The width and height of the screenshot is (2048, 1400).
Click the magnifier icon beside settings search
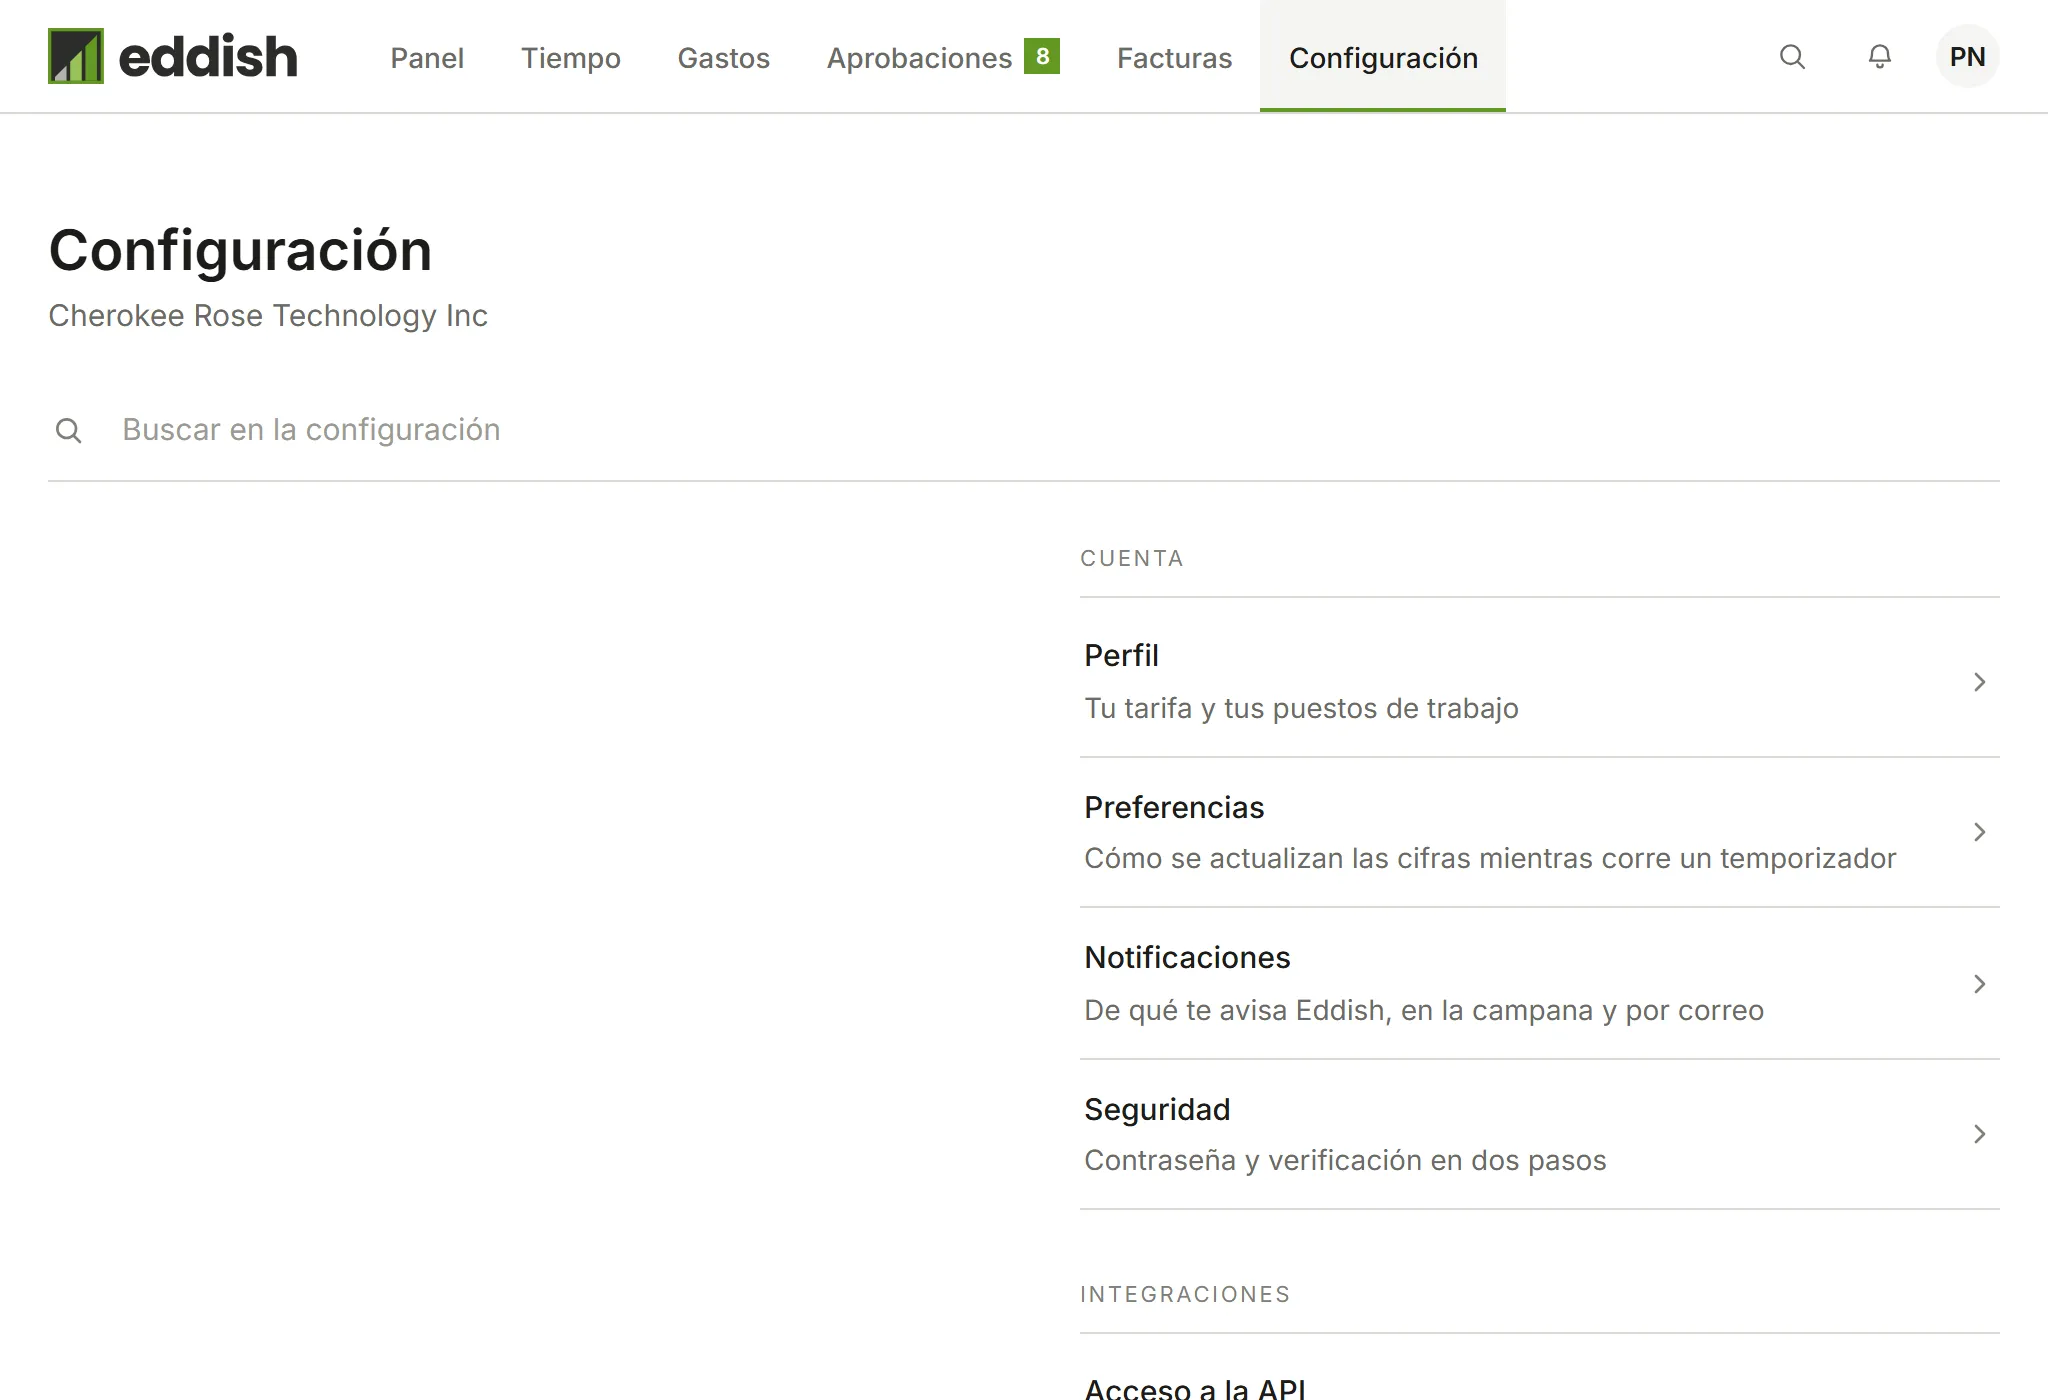click(x=69, y=430)
